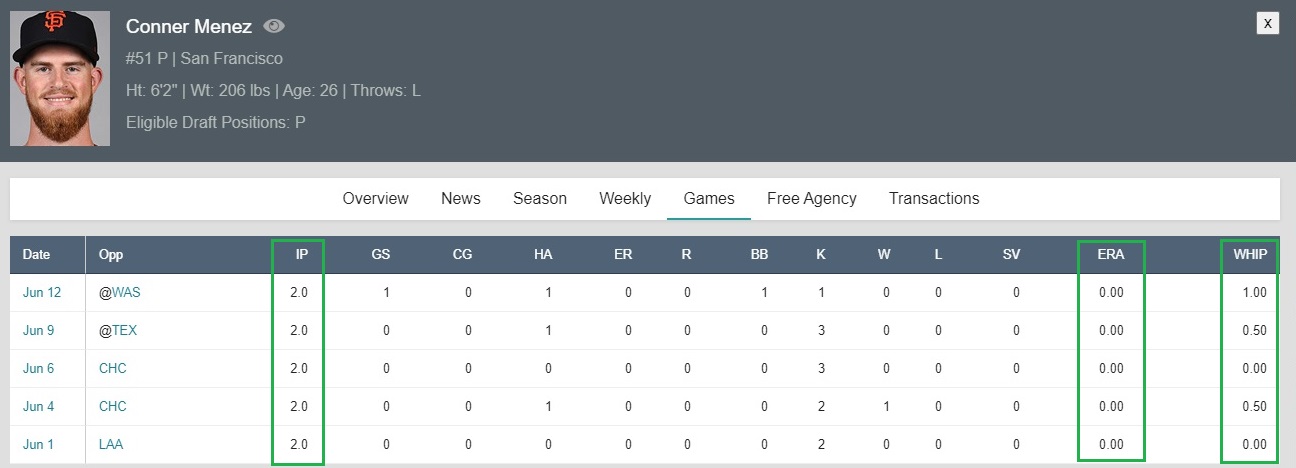Select the Games tab
1296x468 pixels.
tap(709, 198)
